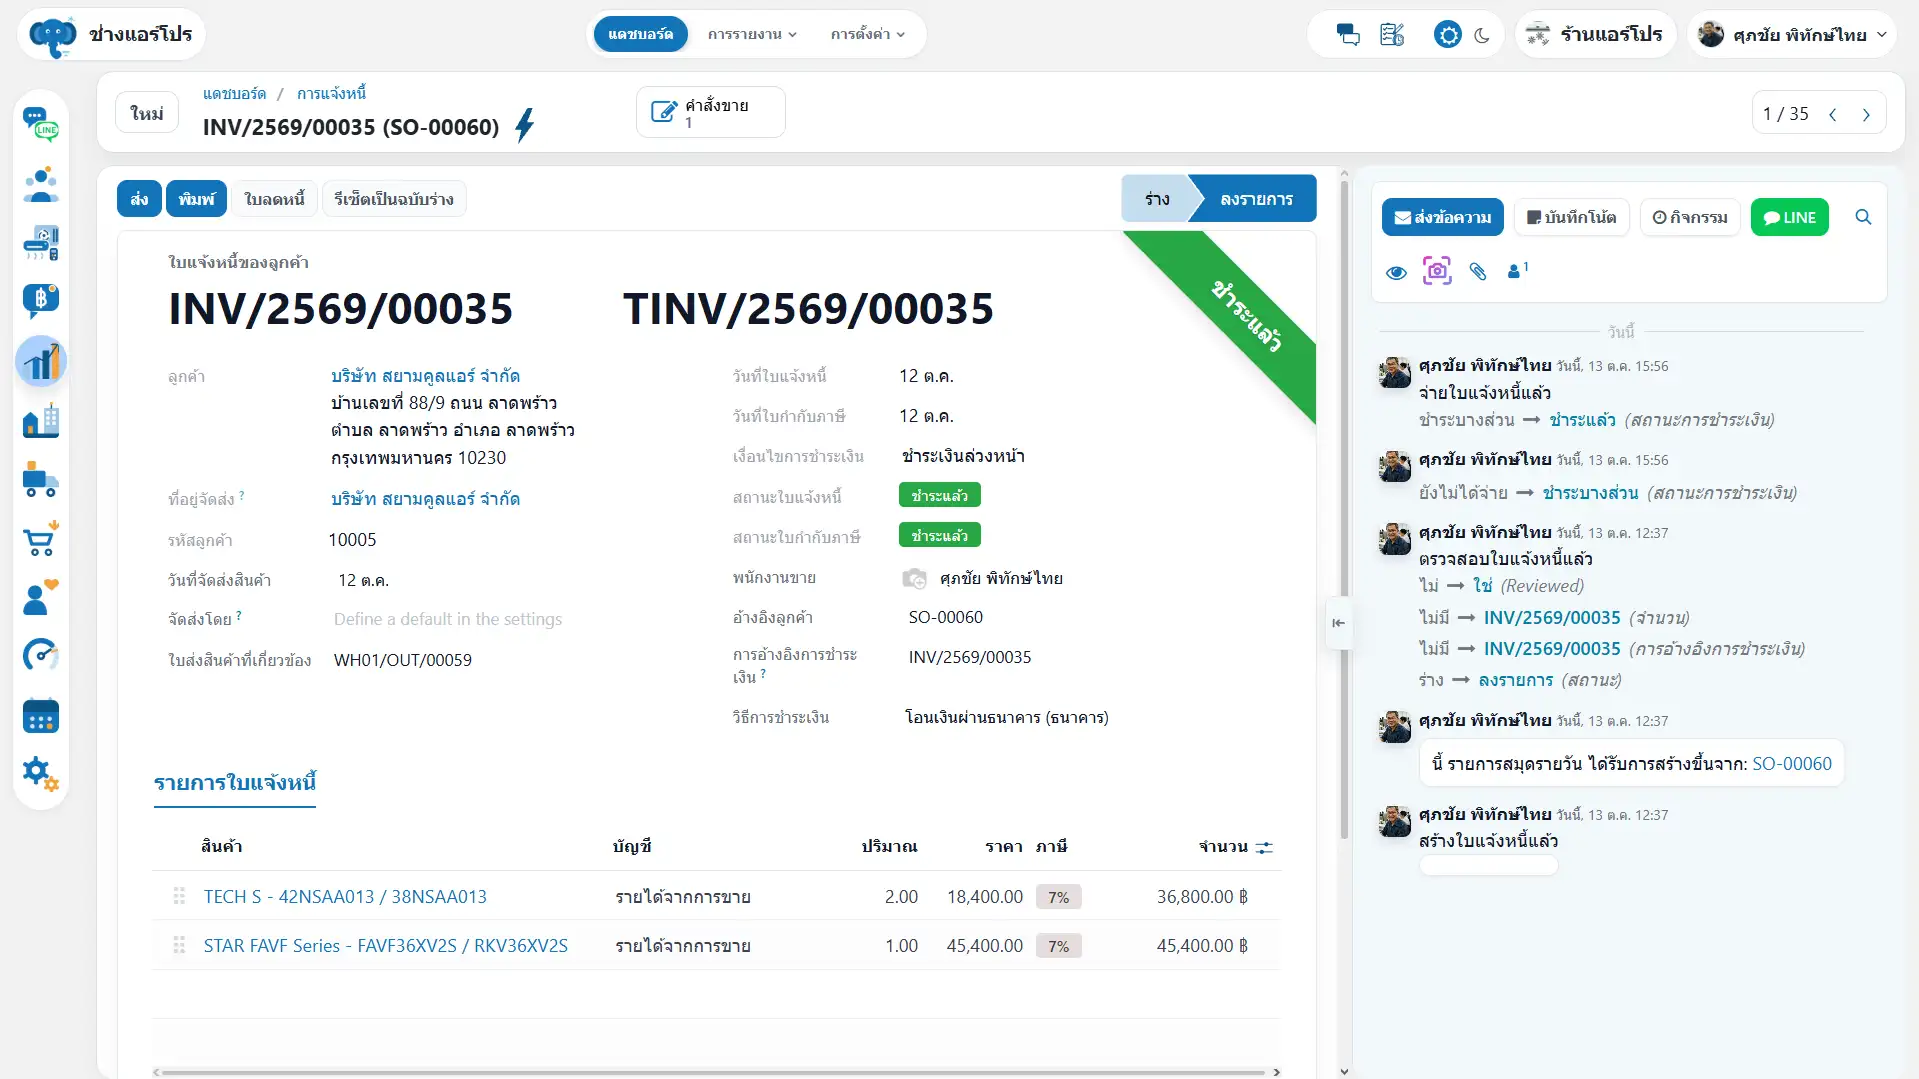
Task: Open the contacts people icon in sidebar
Action: coord(41,184)
